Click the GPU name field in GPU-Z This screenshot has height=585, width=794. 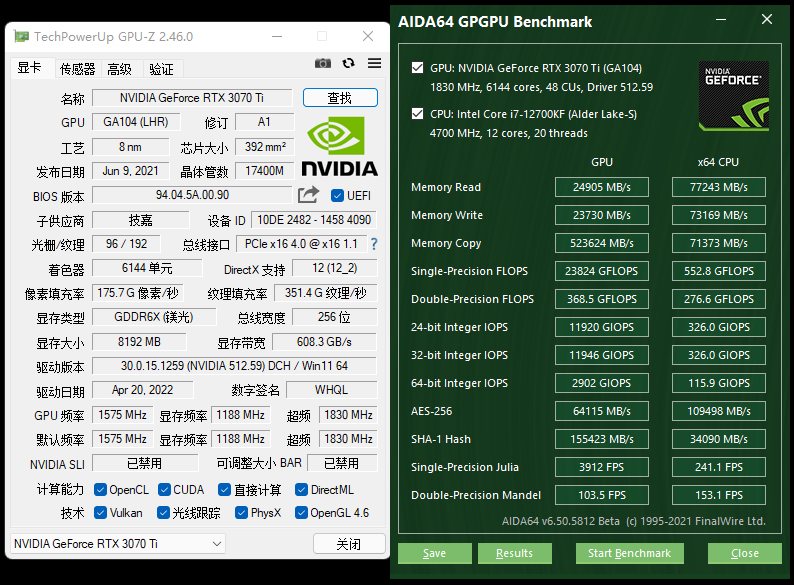(192, 98)
